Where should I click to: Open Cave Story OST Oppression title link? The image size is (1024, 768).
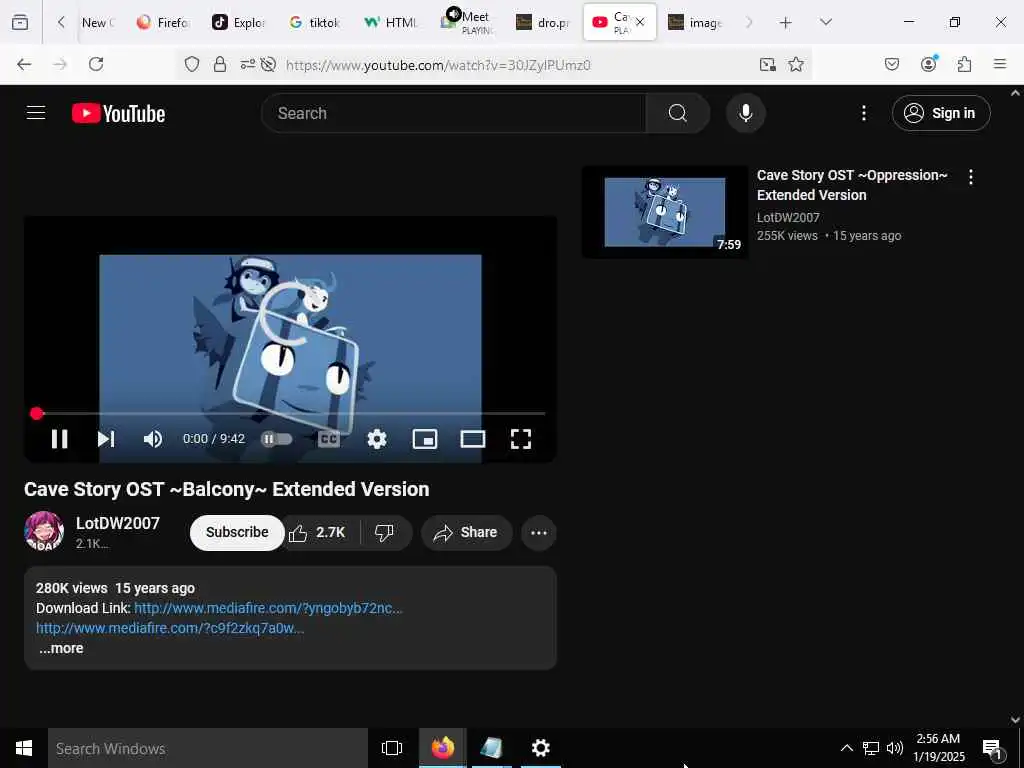pyautogui.click(x=852, y=185)
